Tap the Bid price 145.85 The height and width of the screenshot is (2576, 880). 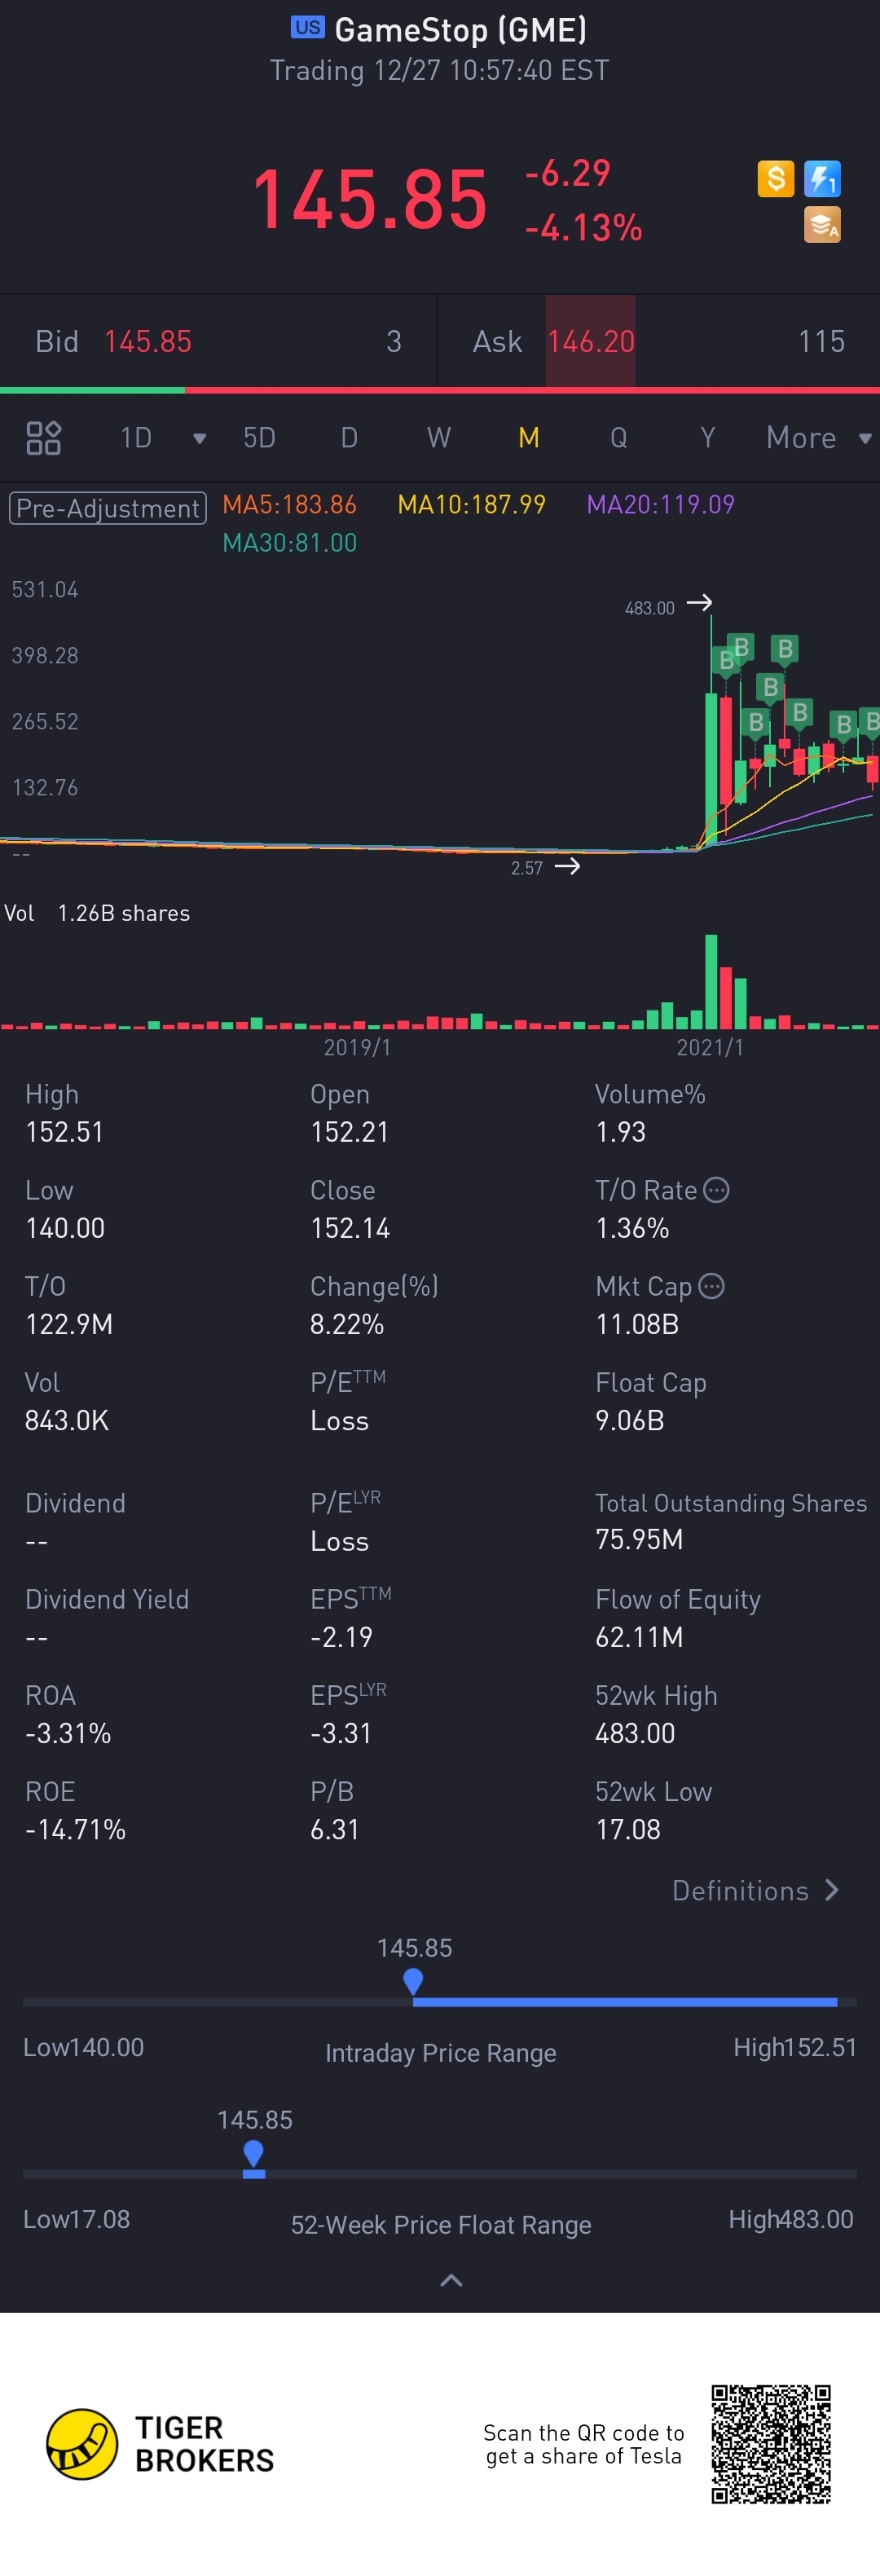coord(148,341)
